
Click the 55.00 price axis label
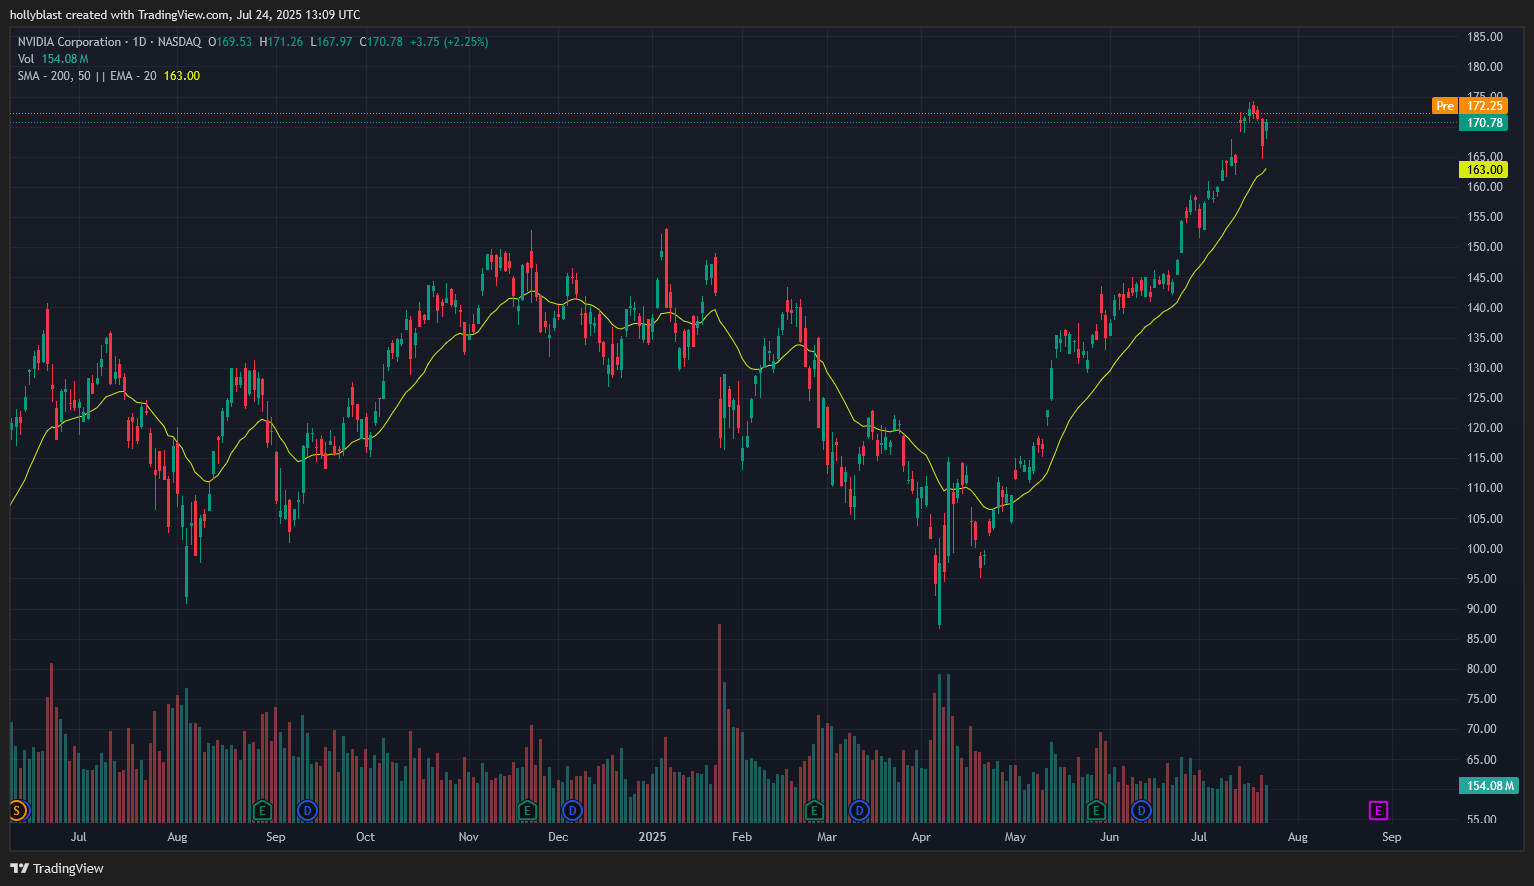[x=1484, y=819]
